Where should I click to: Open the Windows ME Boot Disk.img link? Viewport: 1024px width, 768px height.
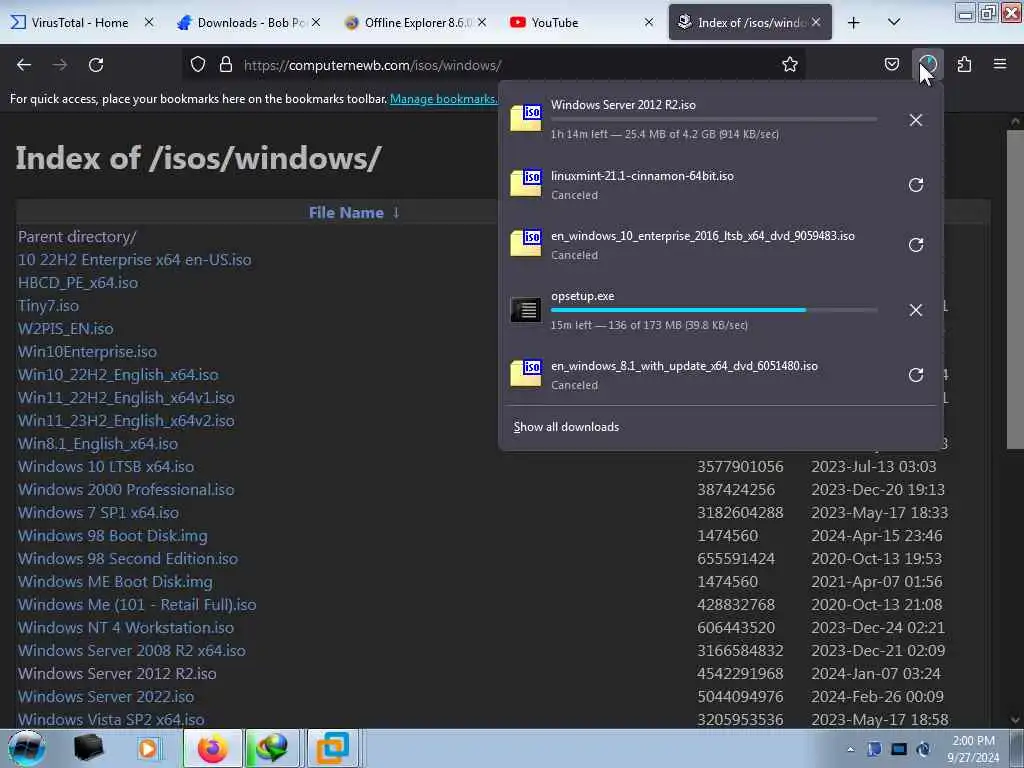[x=115, y=581]
